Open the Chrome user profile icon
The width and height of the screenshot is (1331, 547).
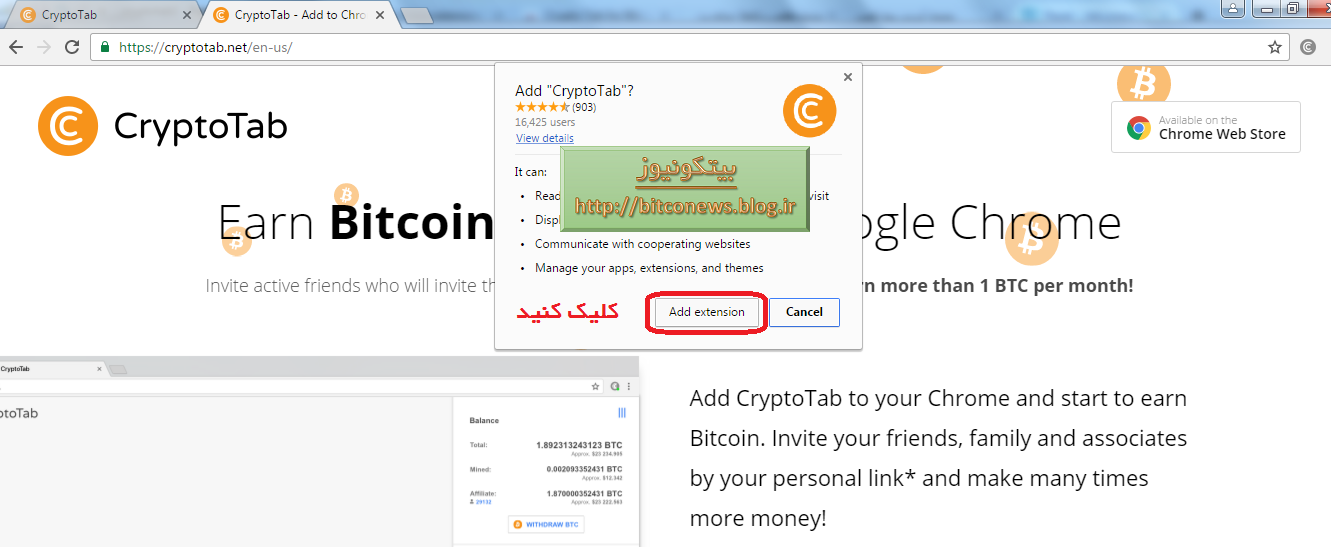tap(1233, 9)
